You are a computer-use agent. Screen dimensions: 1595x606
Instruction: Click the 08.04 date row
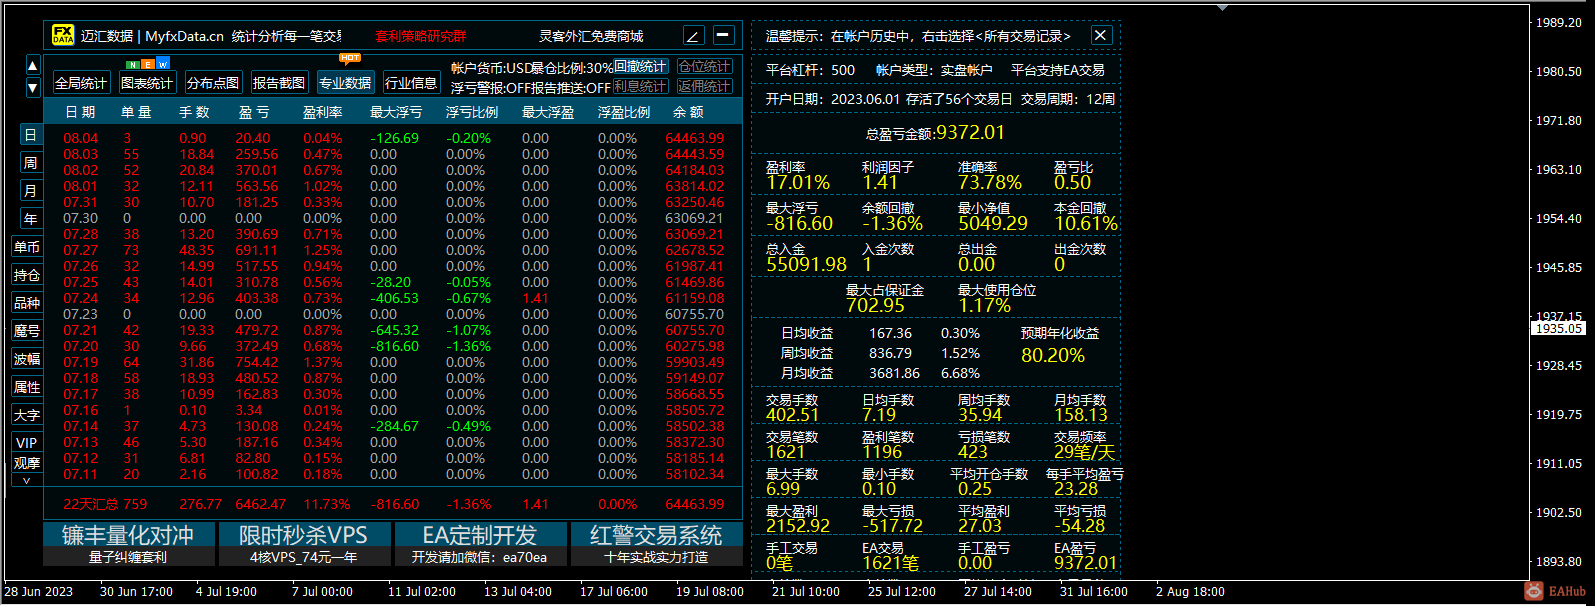click(x=81, y=138)
